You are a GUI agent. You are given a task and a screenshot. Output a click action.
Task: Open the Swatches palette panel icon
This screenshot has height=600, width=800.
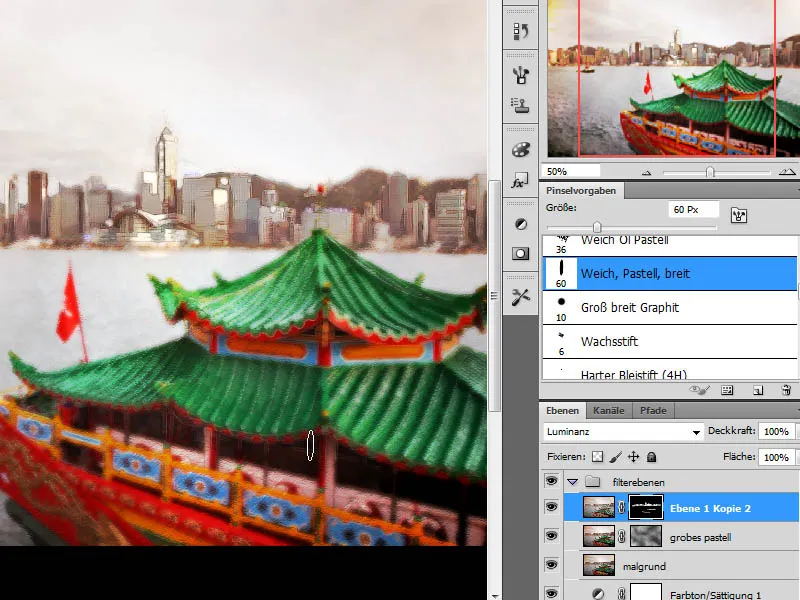coord(520,150)
